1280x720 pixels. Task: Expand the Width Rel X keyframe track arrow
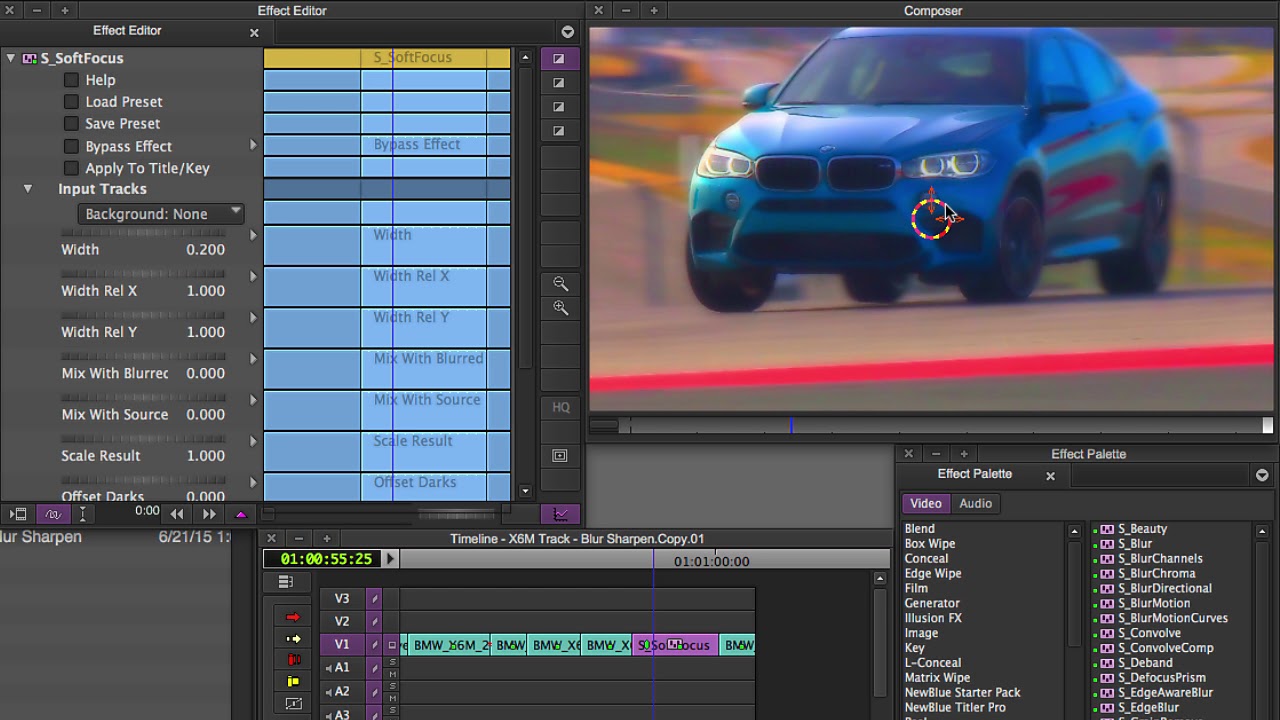tap(253, 276)
